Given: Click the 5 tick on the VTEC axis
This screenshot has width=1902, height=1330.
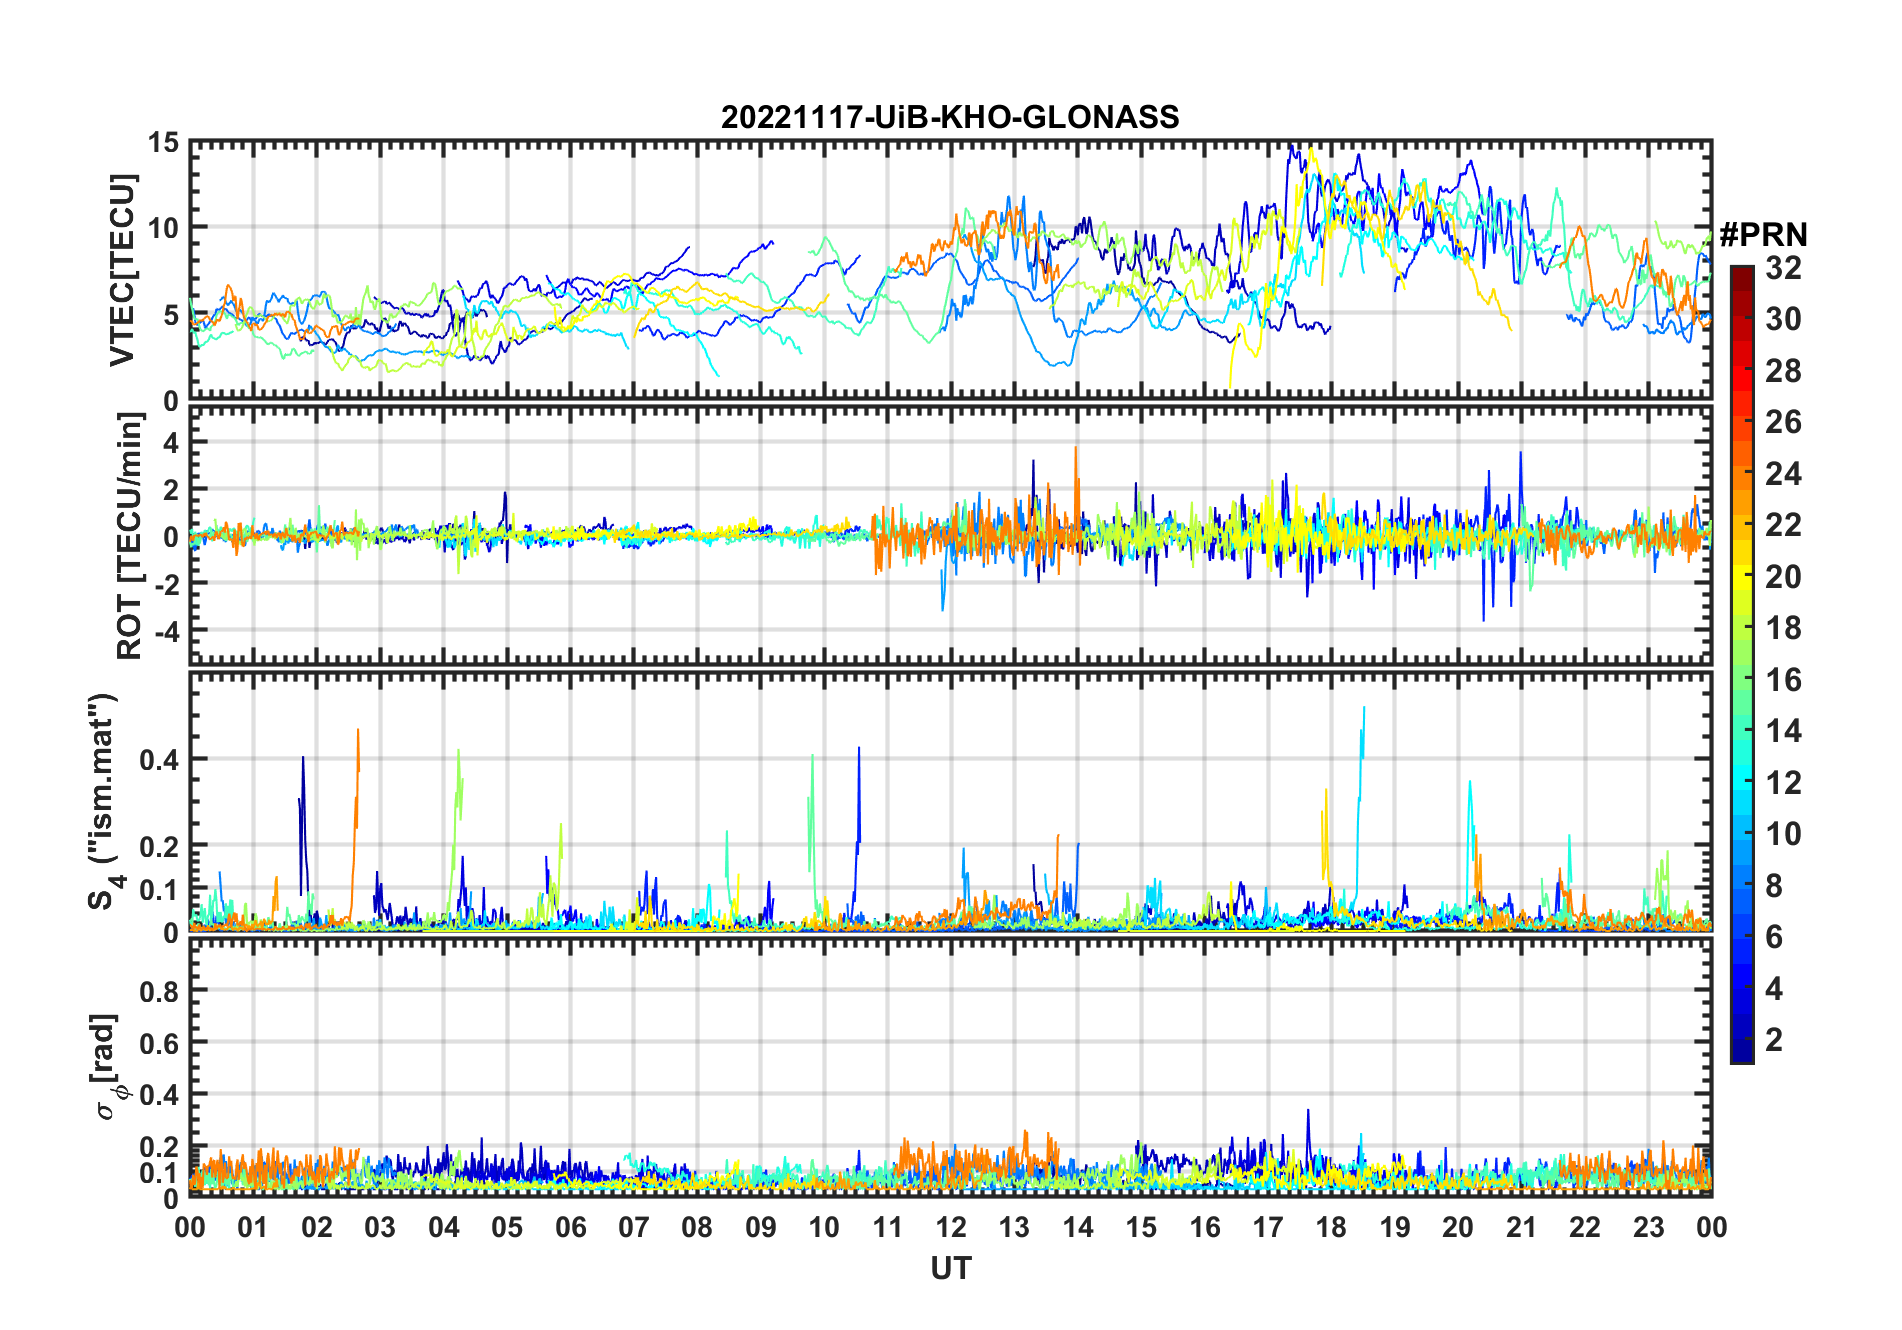Looking at the screenshot, I should [x=171, y=315].
